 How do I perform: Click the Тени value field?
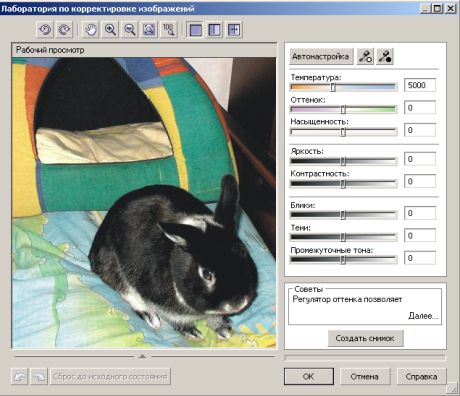pyautogui.click(x=420, y=235)
